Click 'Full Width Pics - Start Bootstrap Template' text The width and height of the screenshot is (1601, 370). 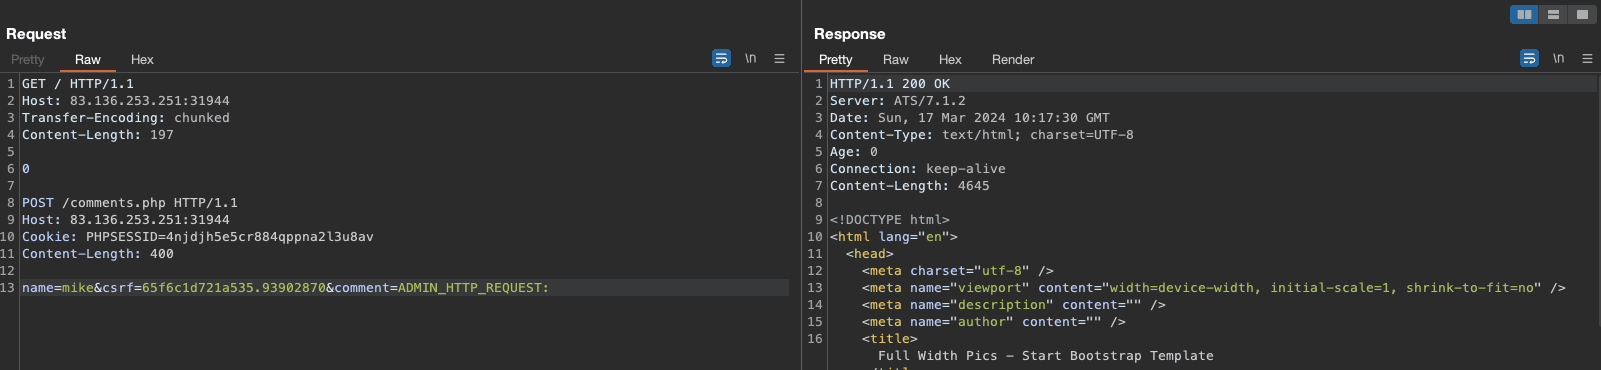click(1046, 356)
